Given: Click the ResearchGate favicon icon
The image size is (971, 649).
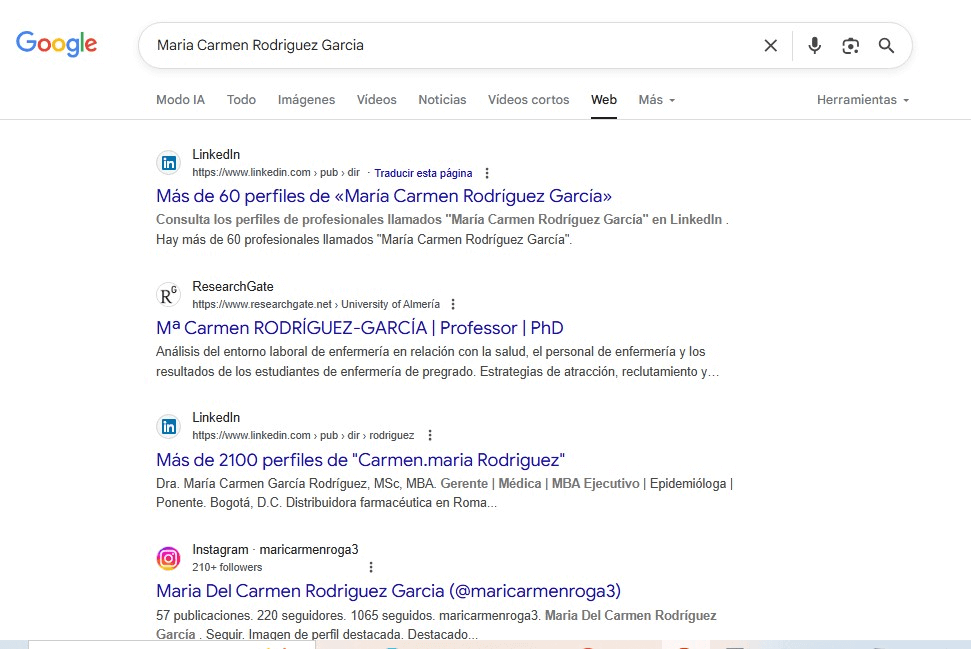Looking at the screenshot, I should (x=168, y=295).
